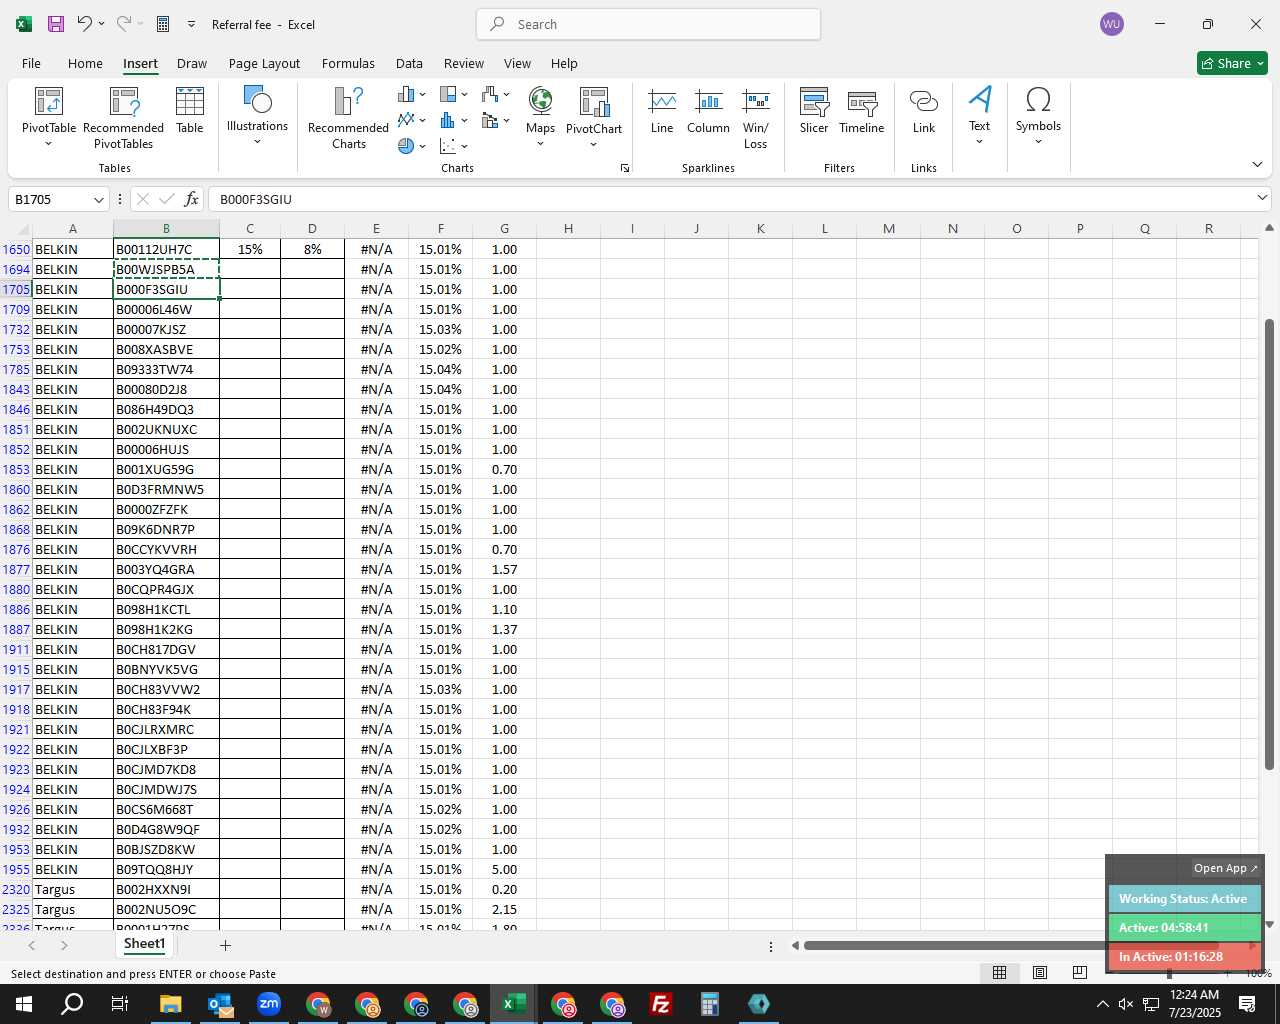Click the WU account avatar
Viewport: 1280px width, 1024px height.
coord(1112,24)
